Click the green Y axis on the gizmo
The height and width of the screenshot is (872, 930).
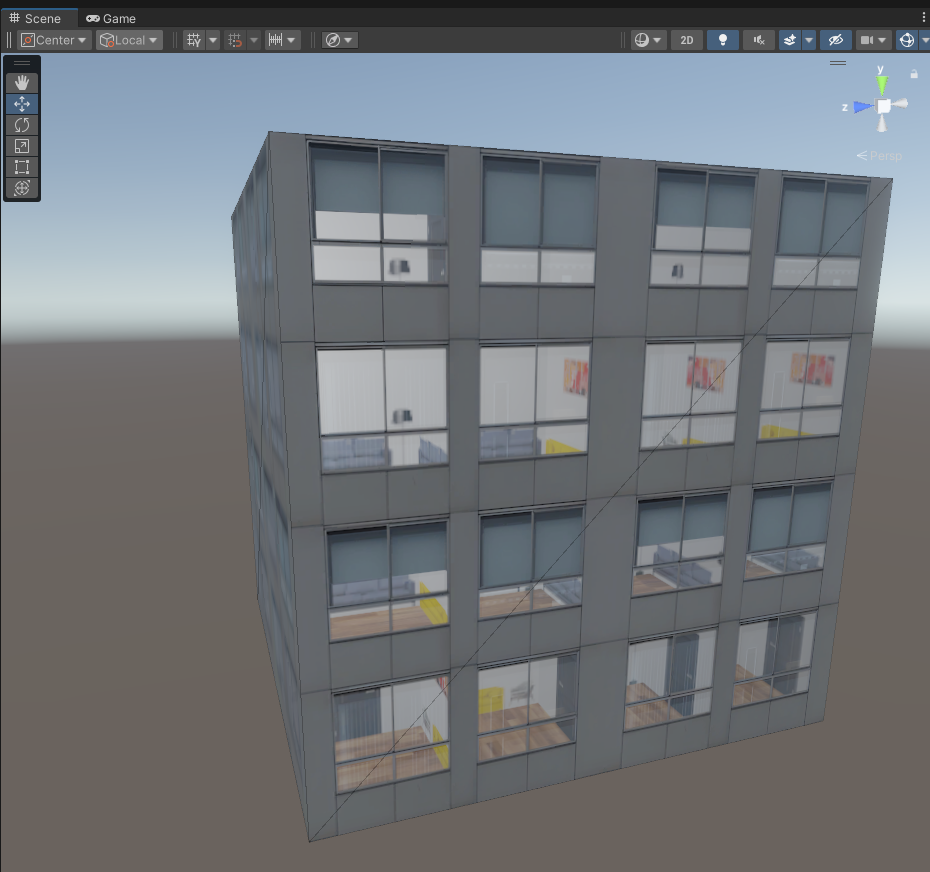click(x=881, y=82)
